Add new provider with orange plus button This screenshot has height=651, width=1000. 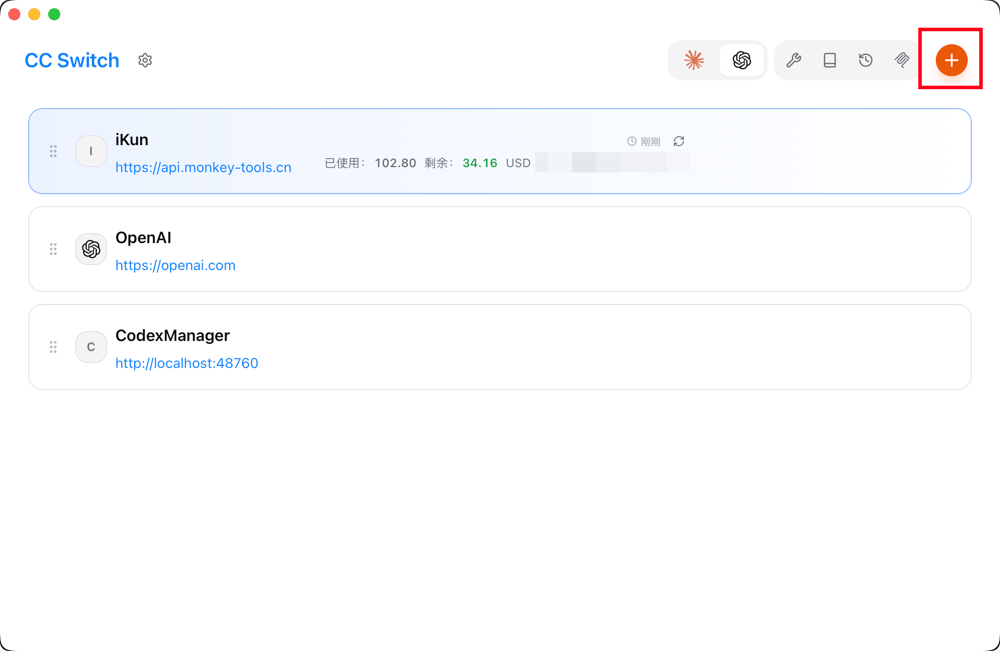(952, 60)
